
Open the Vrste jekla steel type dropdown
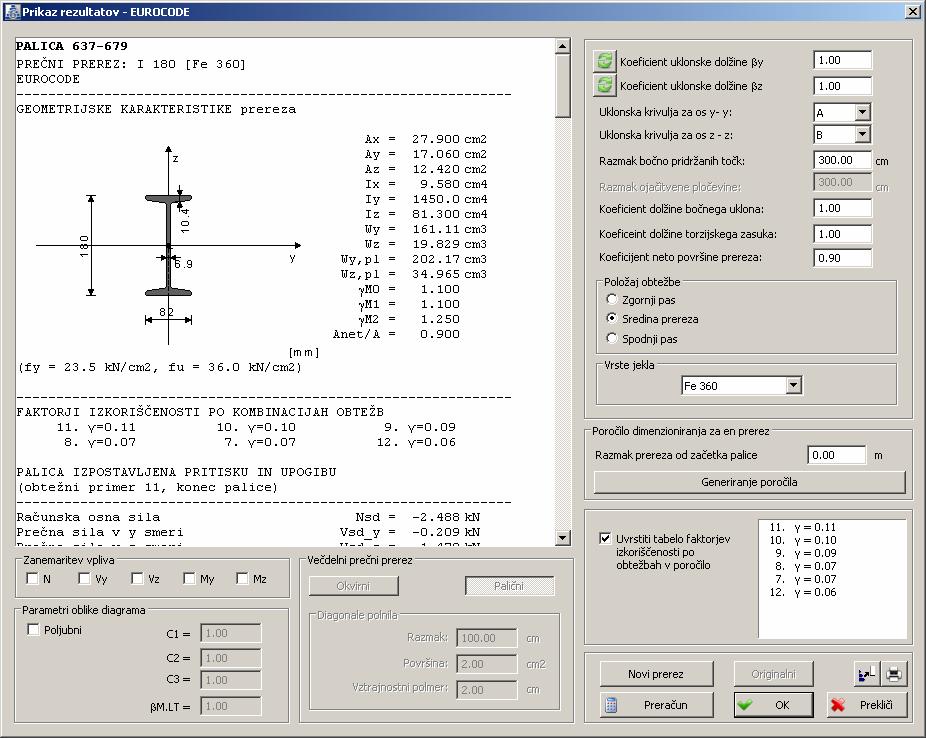click(x=793, y=386)
